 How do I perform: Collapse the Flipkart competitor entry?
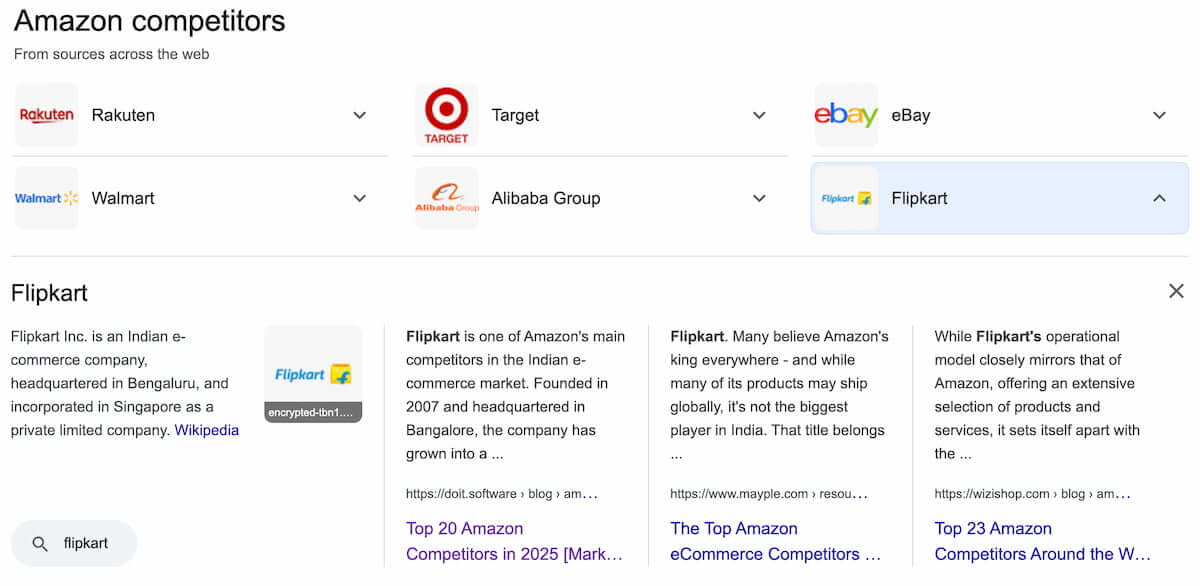coord(1159,198)
